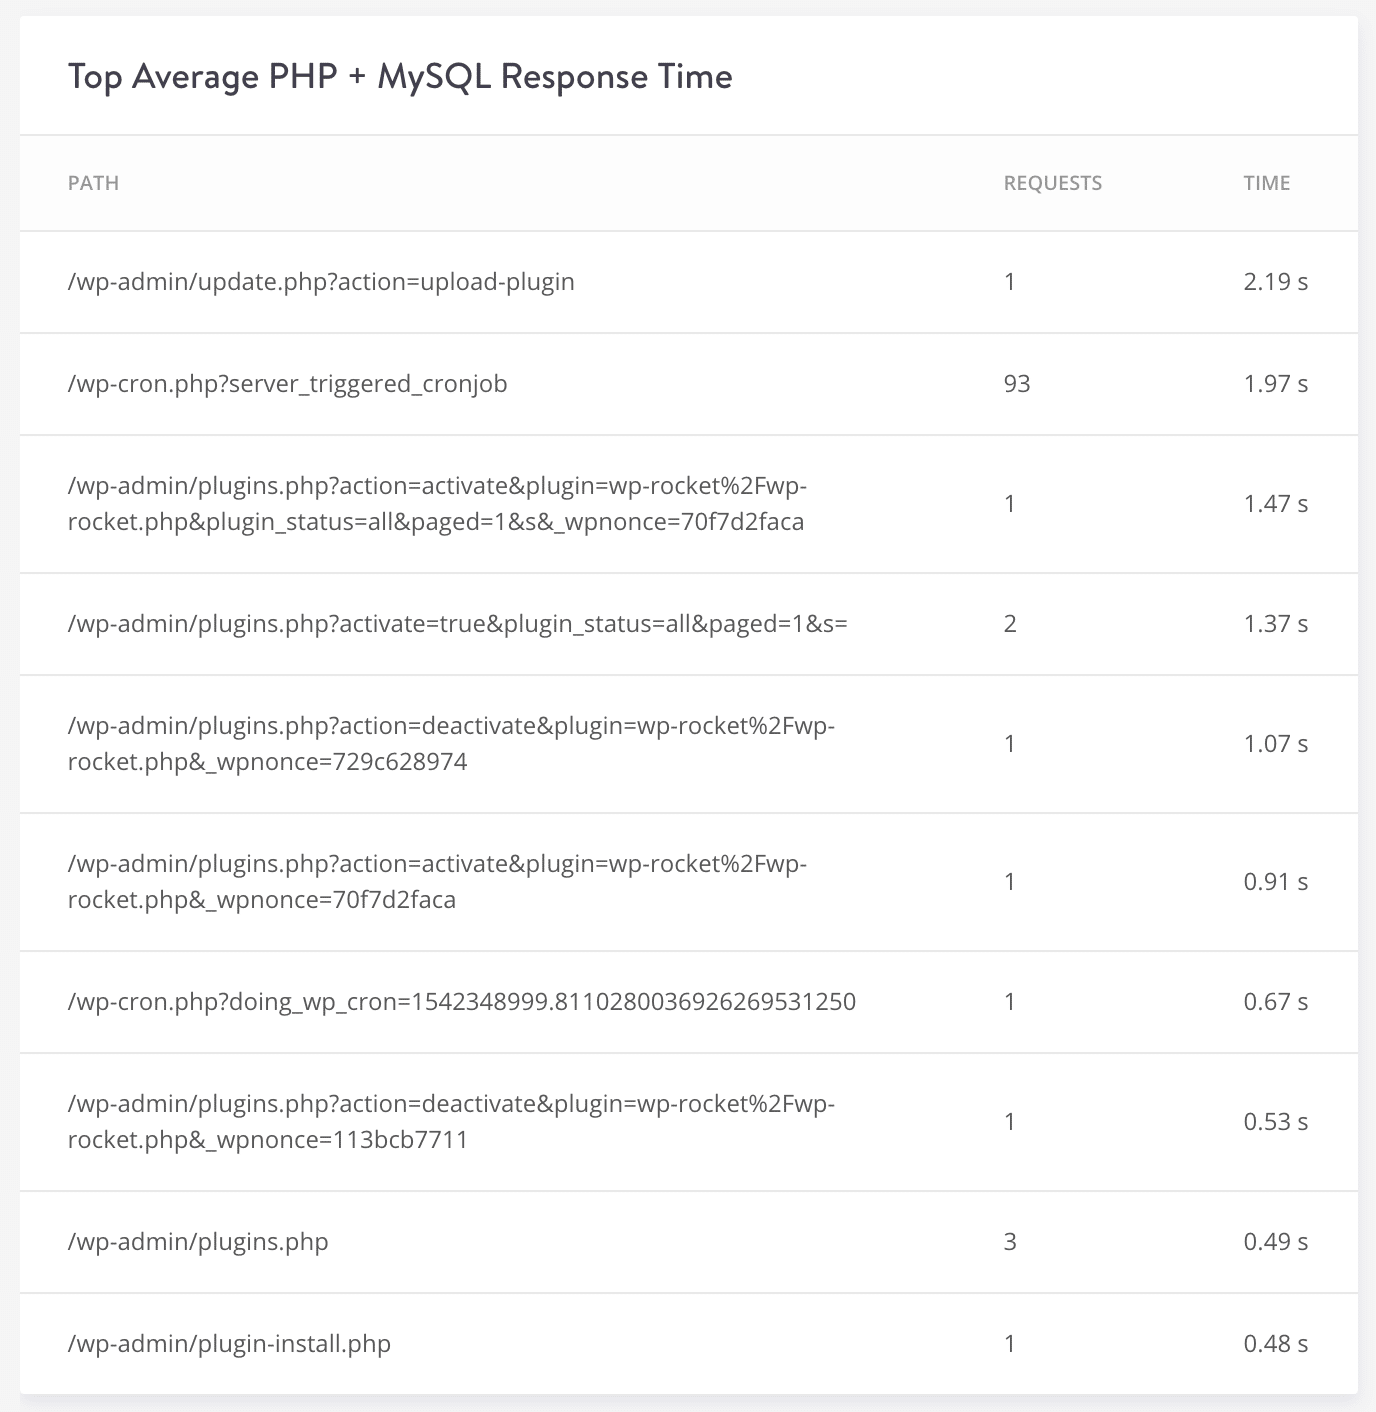The height and width of the screenshot is (1412, 1376).
Task: Open the plugins.php activate=true path
Action: point(457,624)
